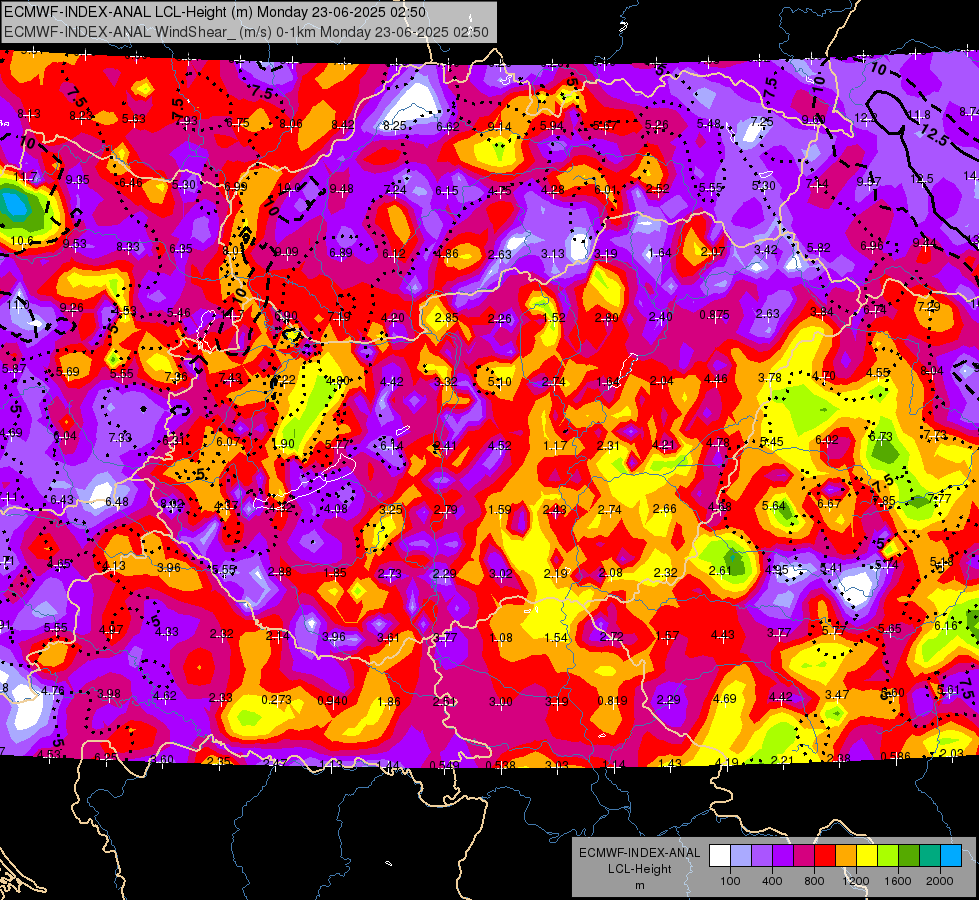Click the legend tick label 800

[x=814, y=881]
